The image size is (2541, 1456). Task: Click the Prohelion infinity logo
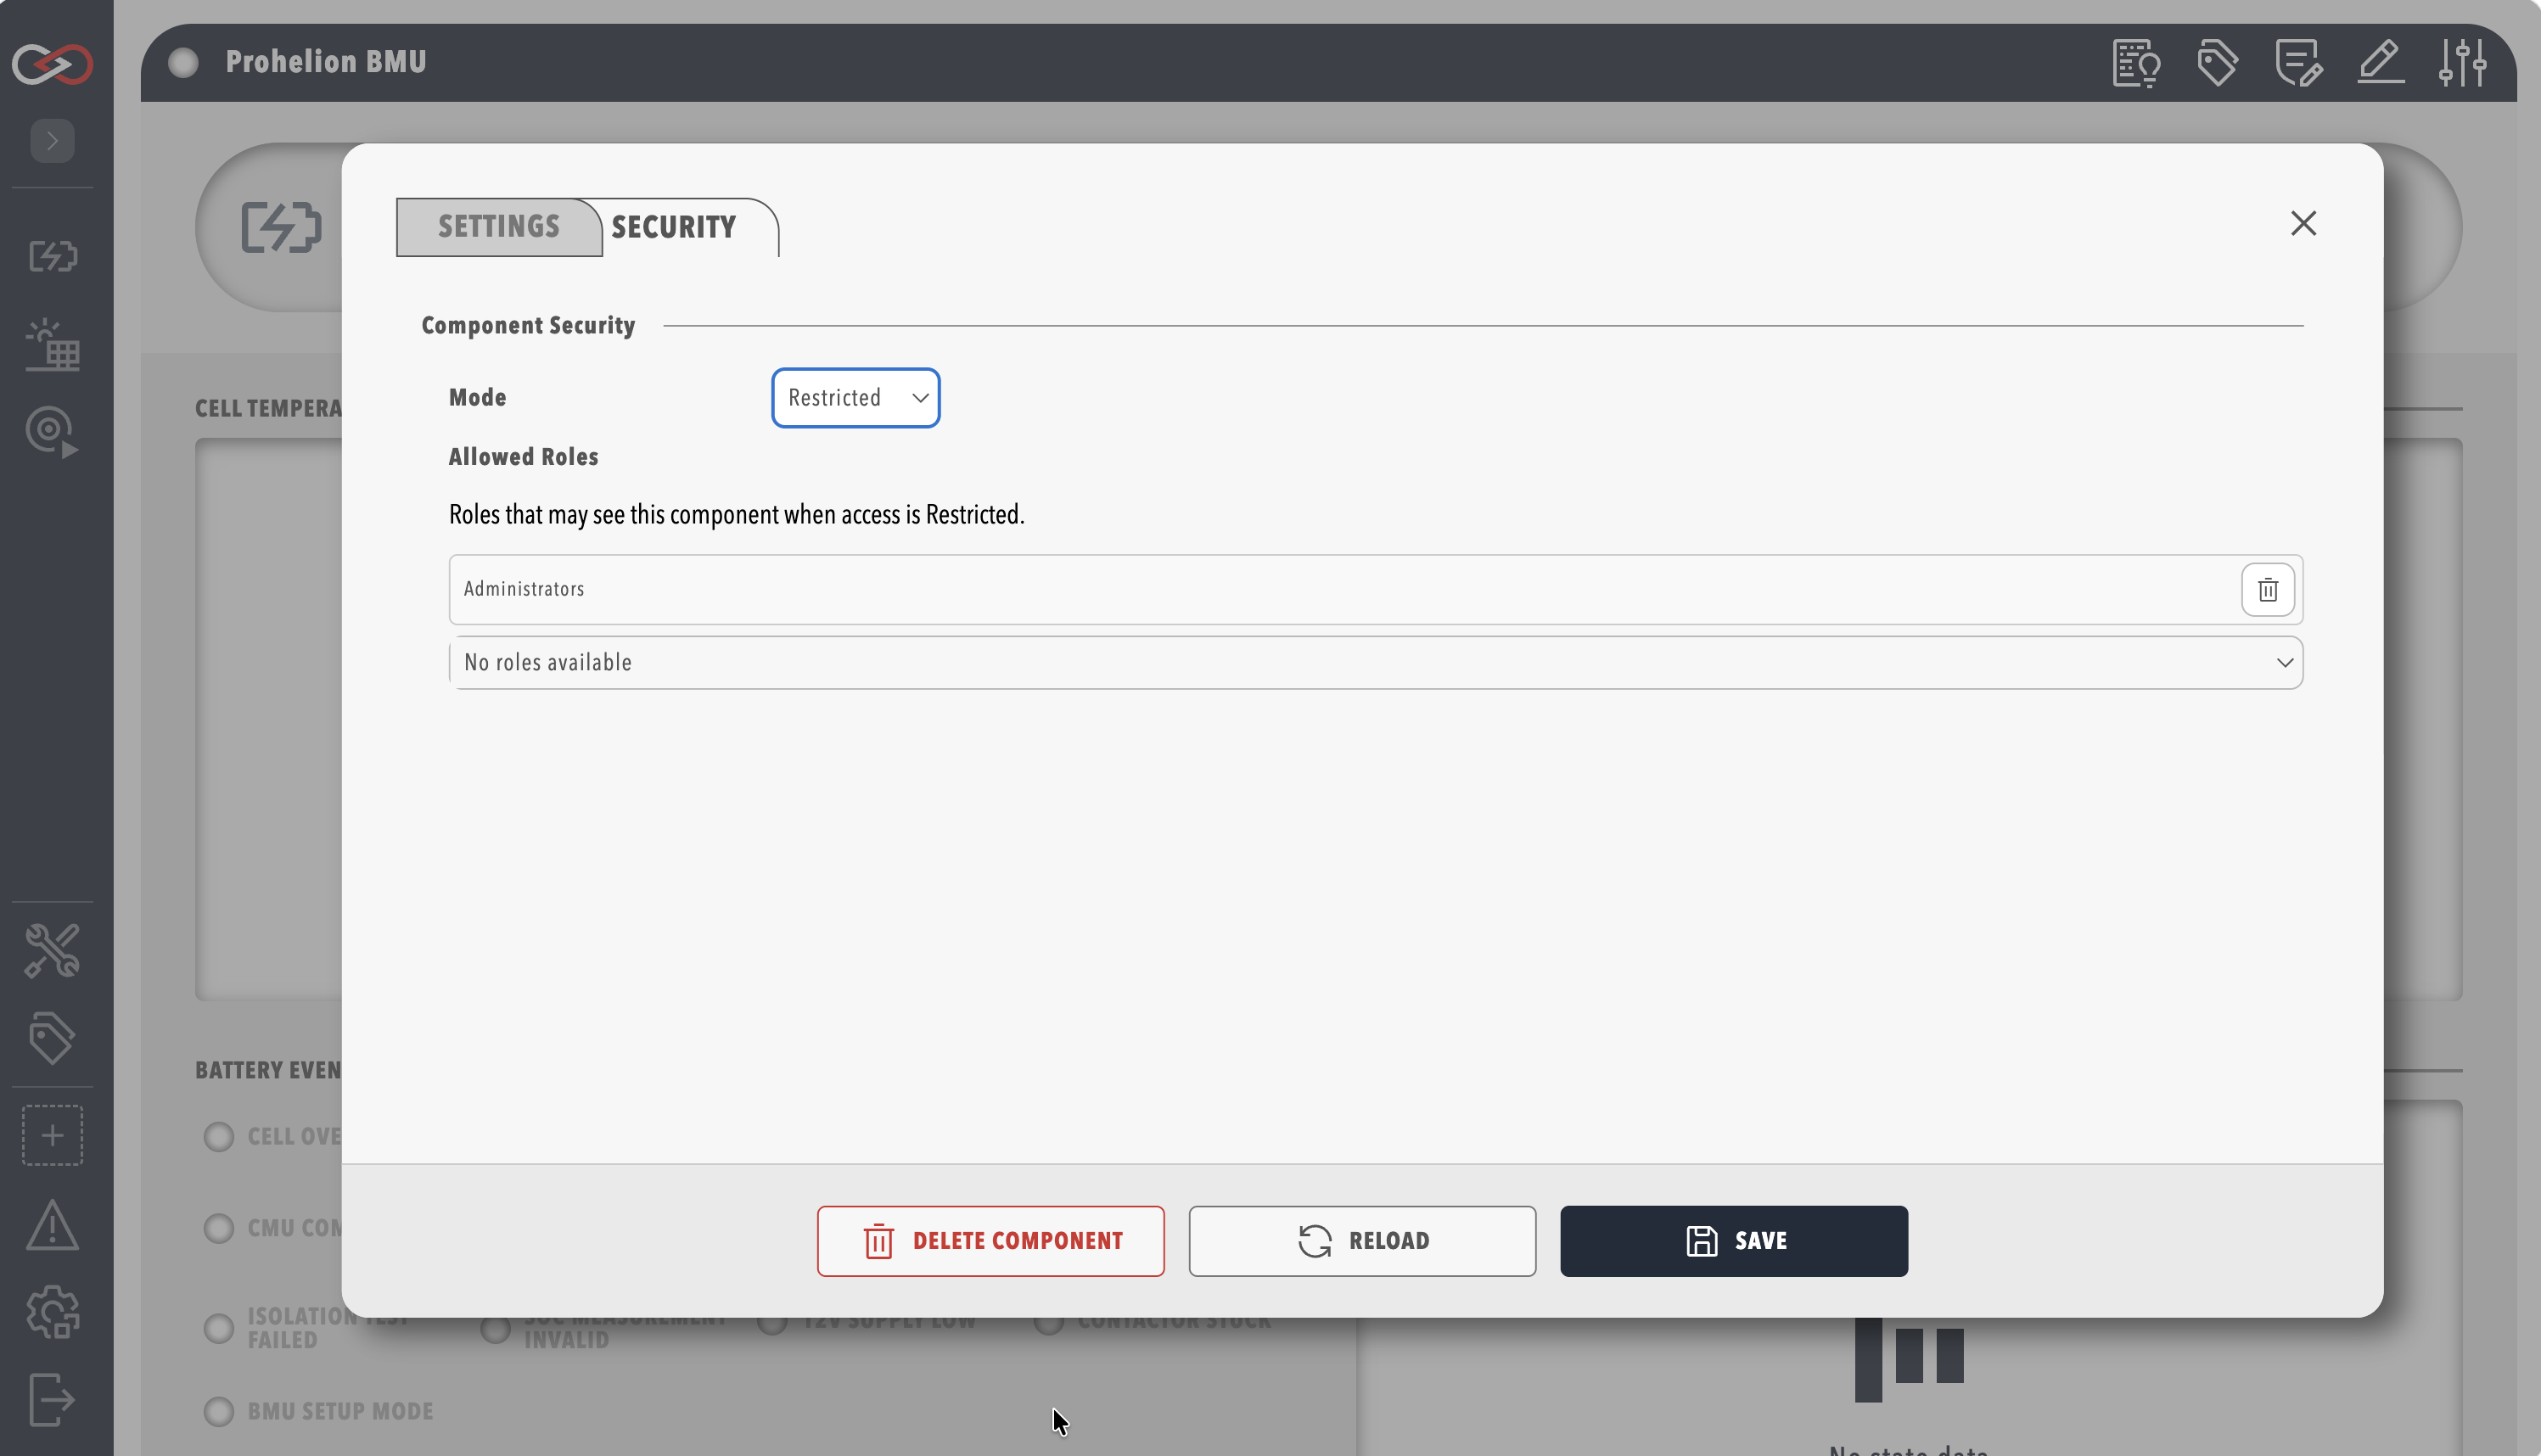tap(52, 63)
